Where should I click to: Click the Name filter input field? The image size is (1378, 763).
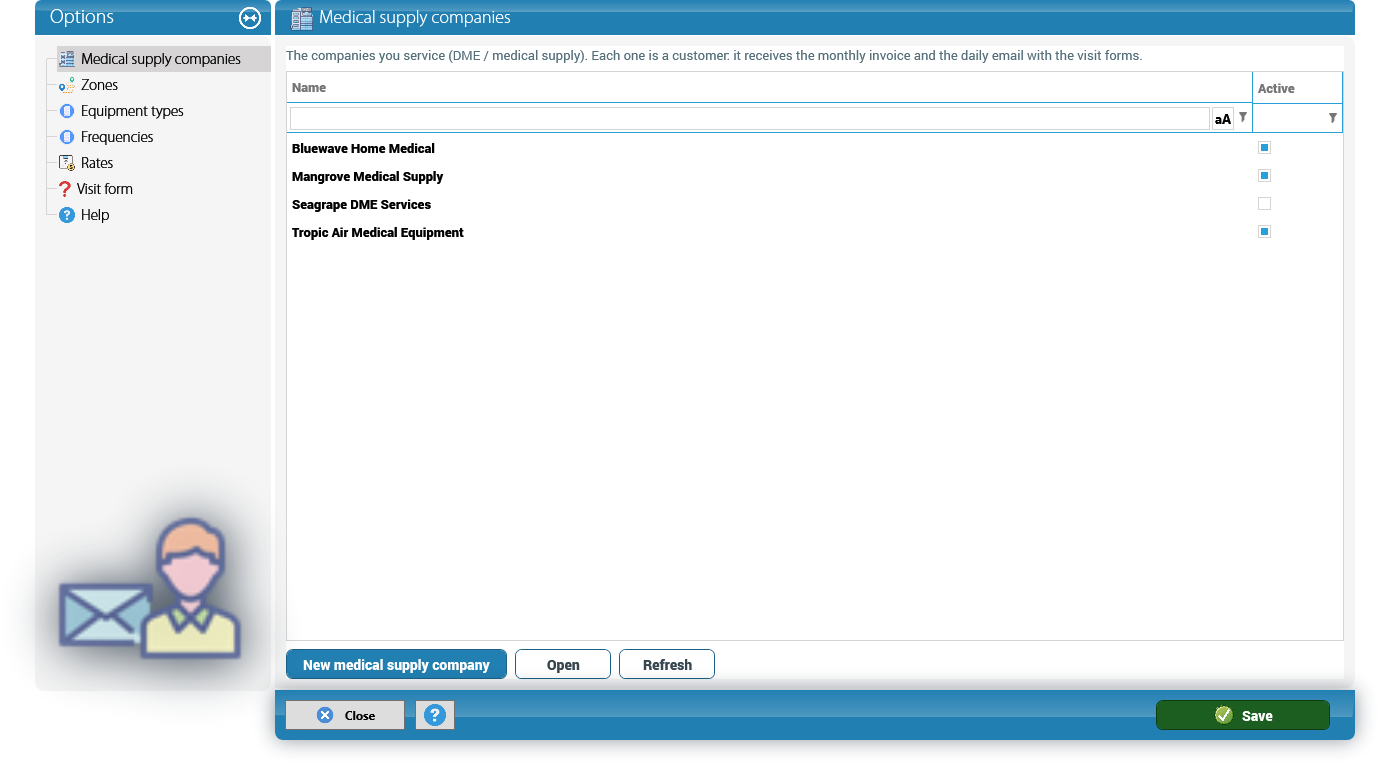[x=749, y=119]
